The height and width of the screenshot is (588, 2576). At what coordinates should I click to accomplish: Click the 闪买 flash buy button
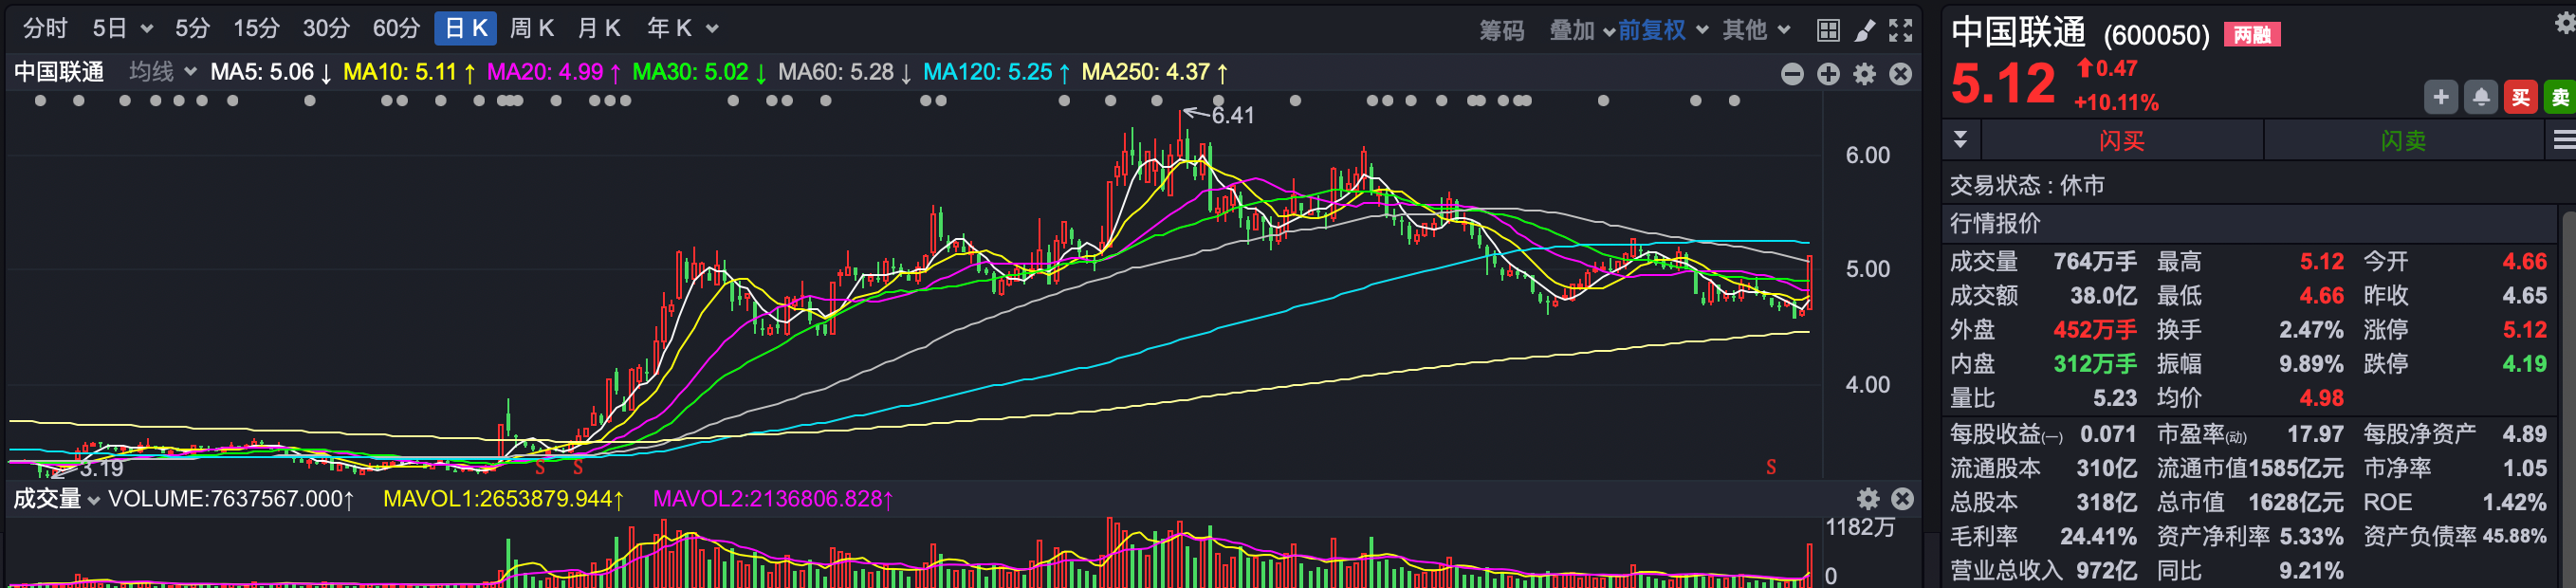pos(2121,140)
